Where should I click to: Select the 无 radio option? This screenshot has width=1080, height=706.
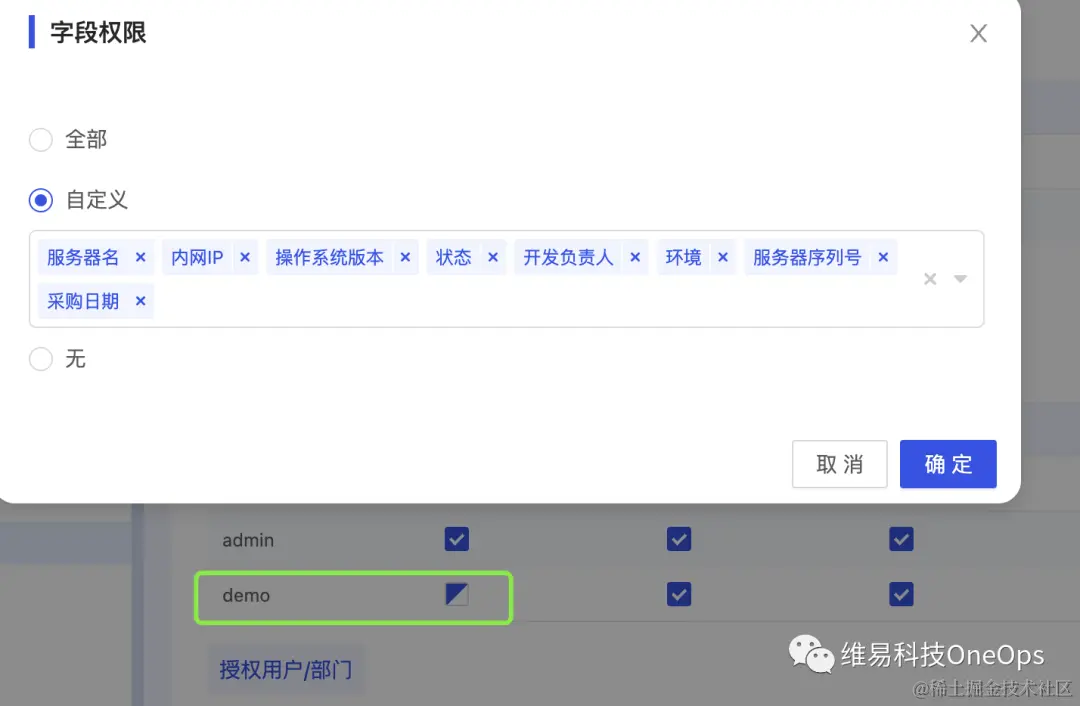[40, 360]
